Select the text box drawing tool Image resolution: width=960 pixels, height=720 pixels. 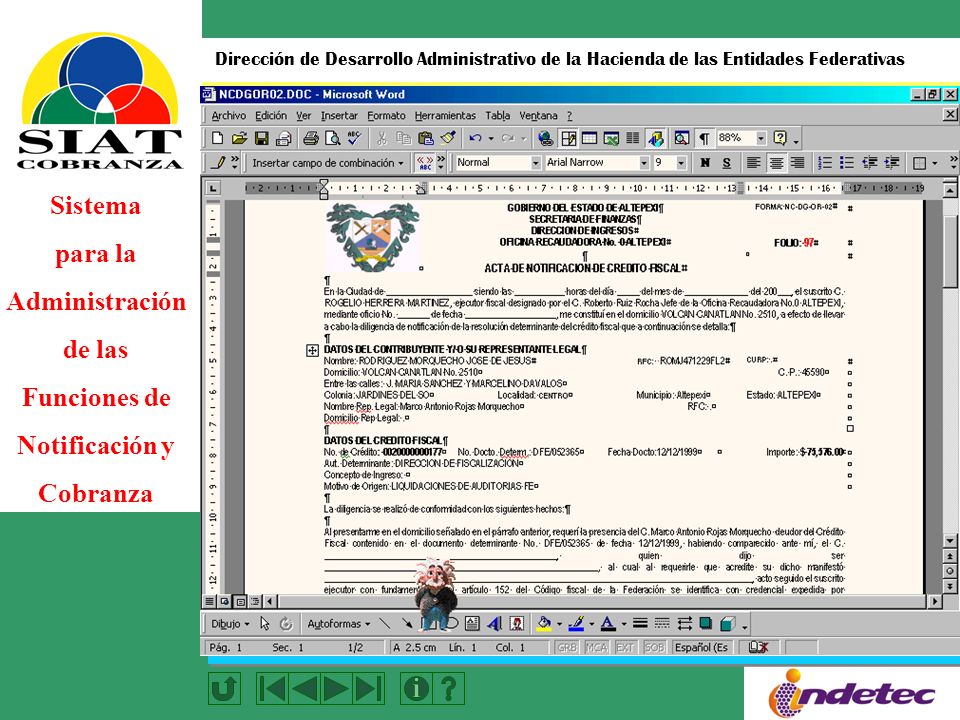coord(472,624)
